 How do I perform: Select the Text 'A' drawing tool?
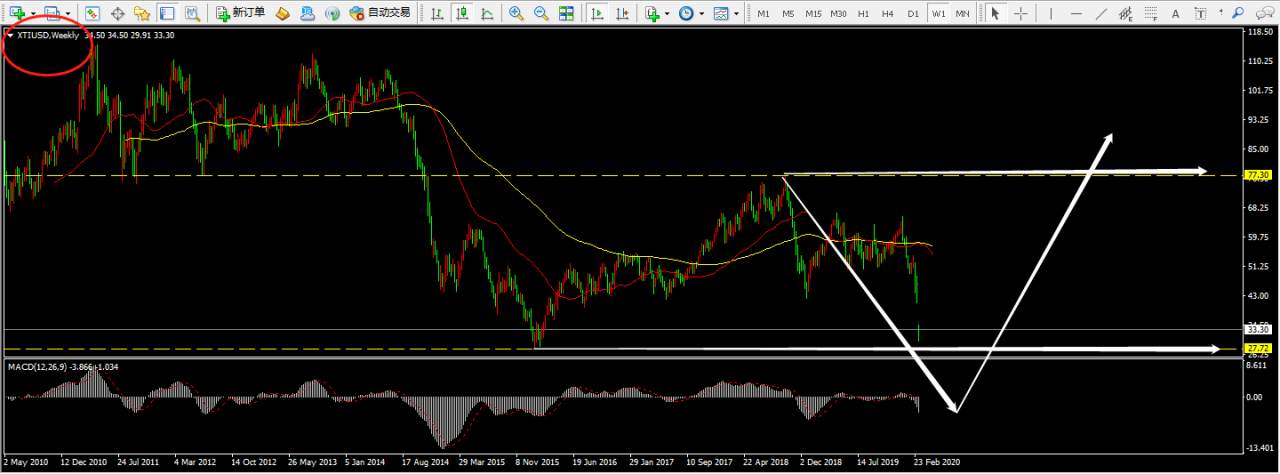tap(1174, 13)
